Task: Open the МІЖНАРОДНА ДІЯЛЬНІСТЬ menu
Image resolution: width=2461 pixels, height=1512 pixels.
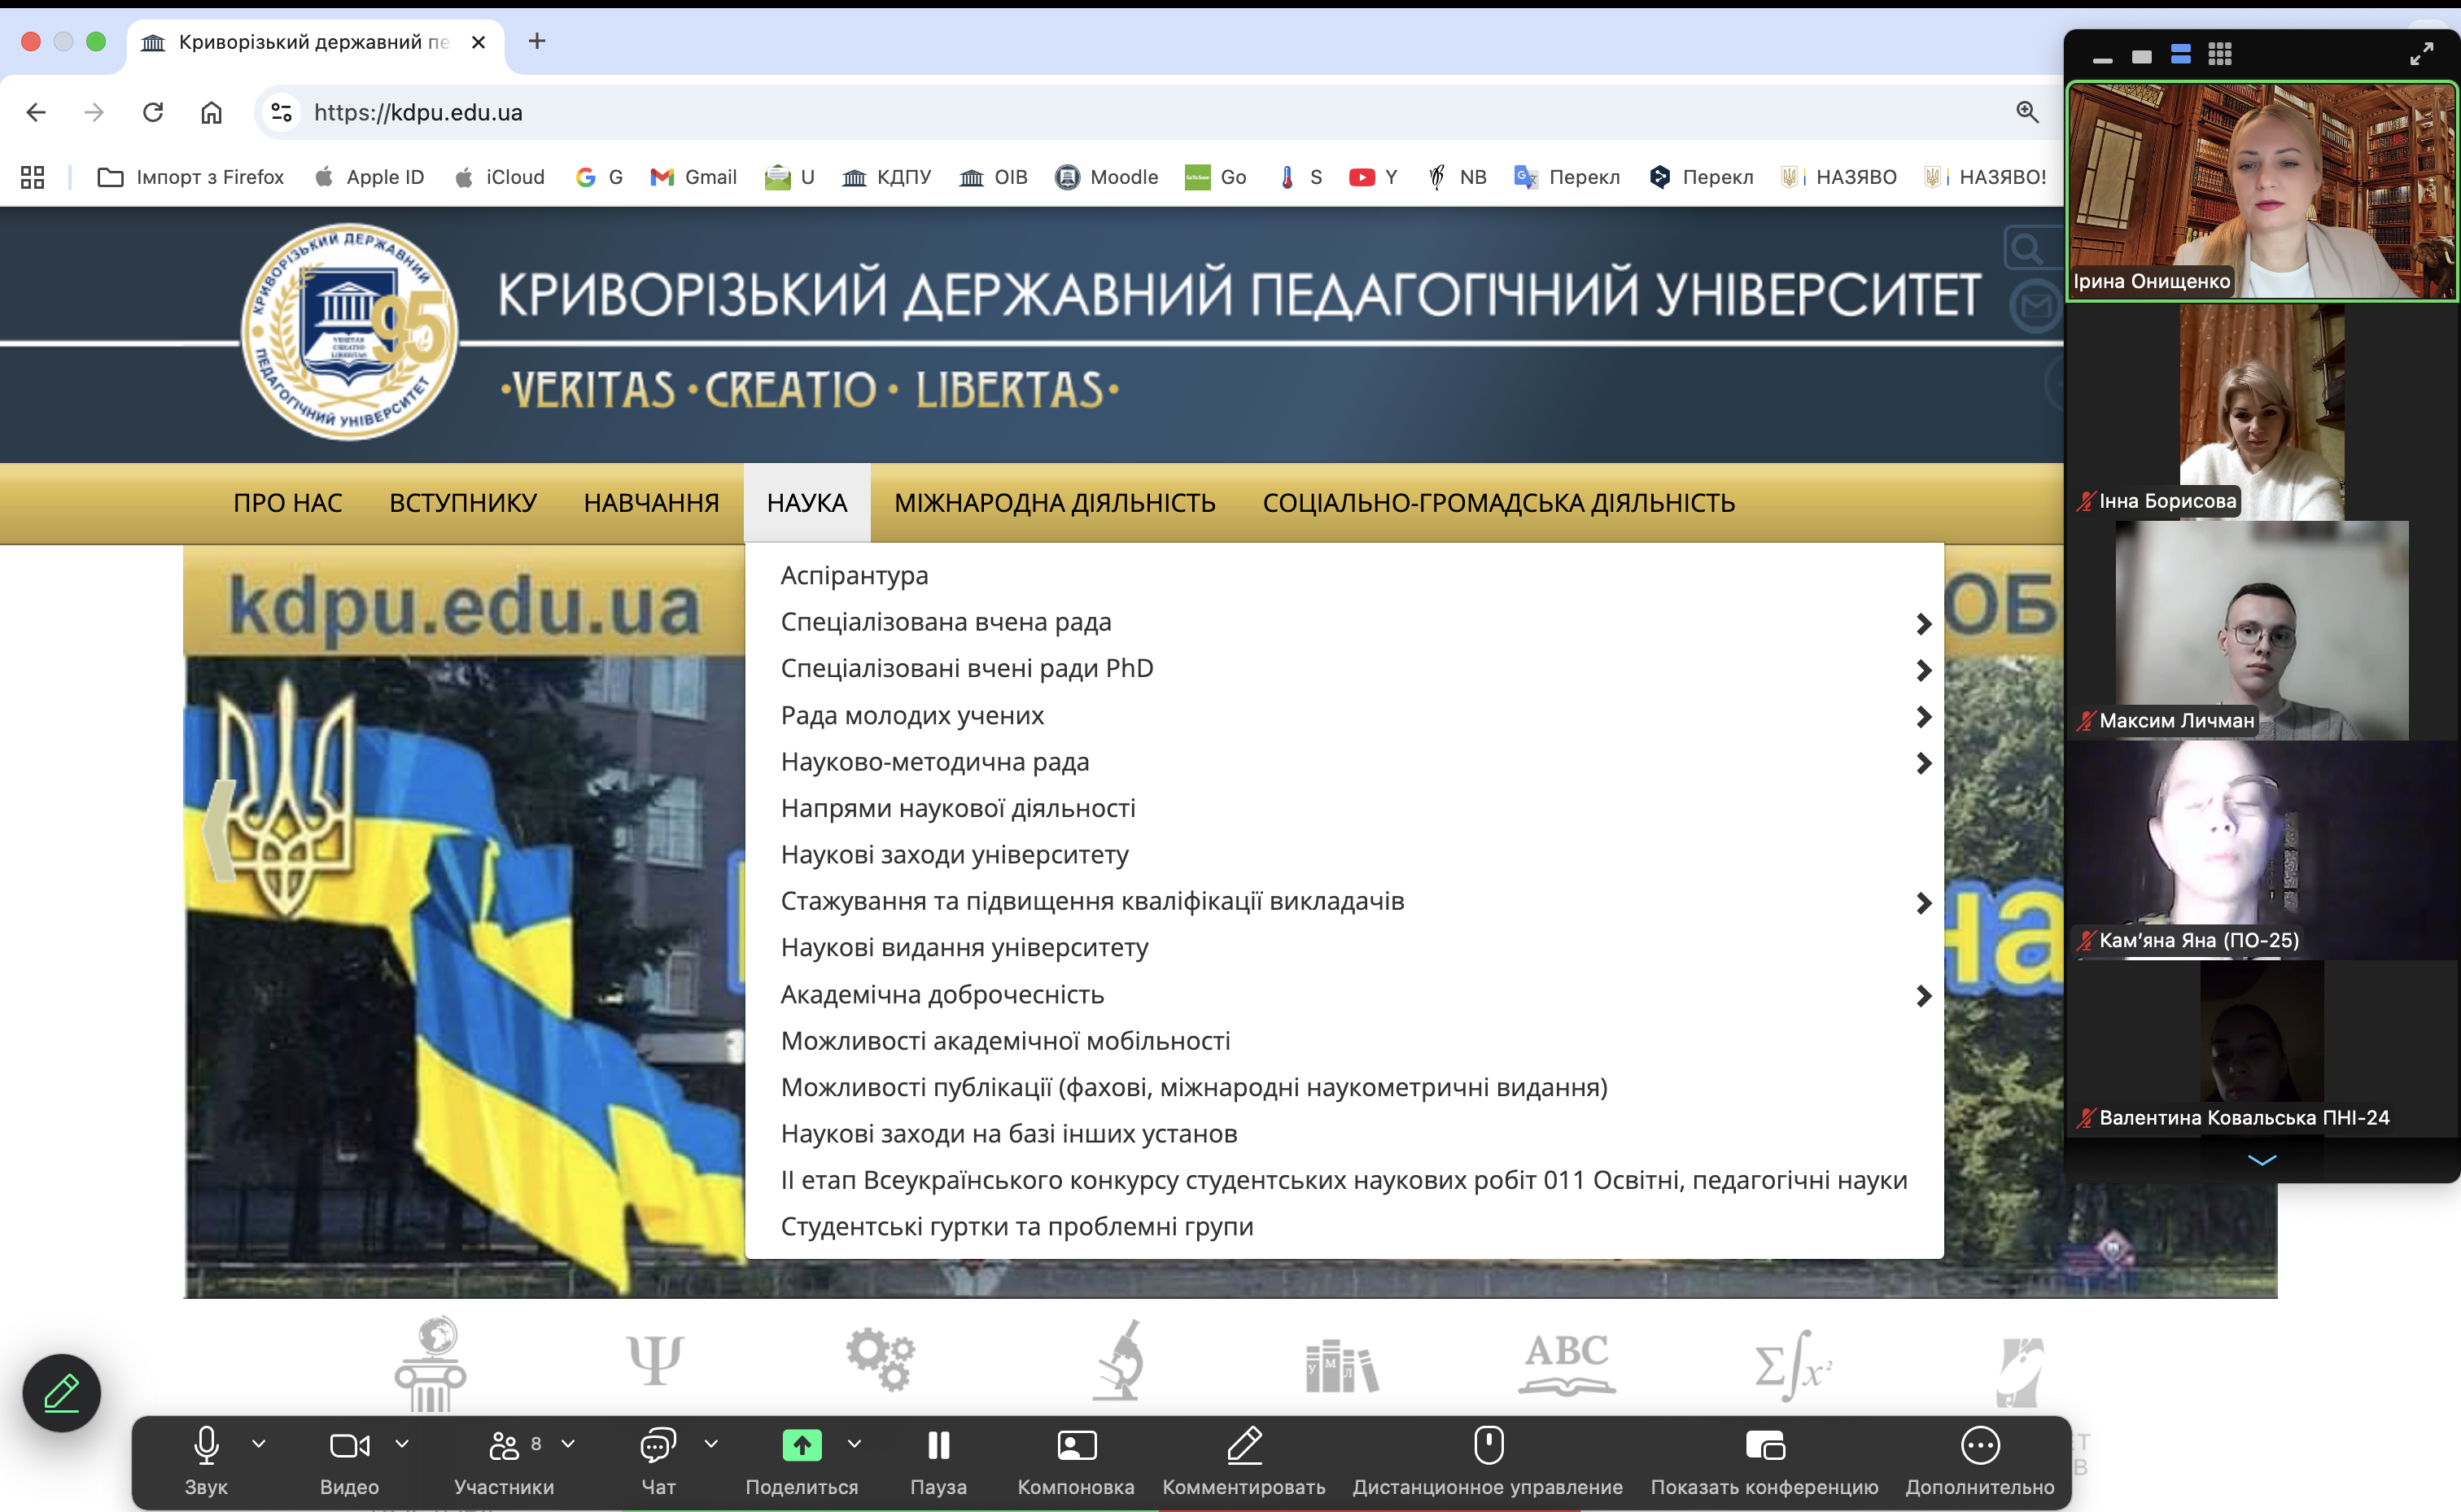Action: tap(1054, 503)
